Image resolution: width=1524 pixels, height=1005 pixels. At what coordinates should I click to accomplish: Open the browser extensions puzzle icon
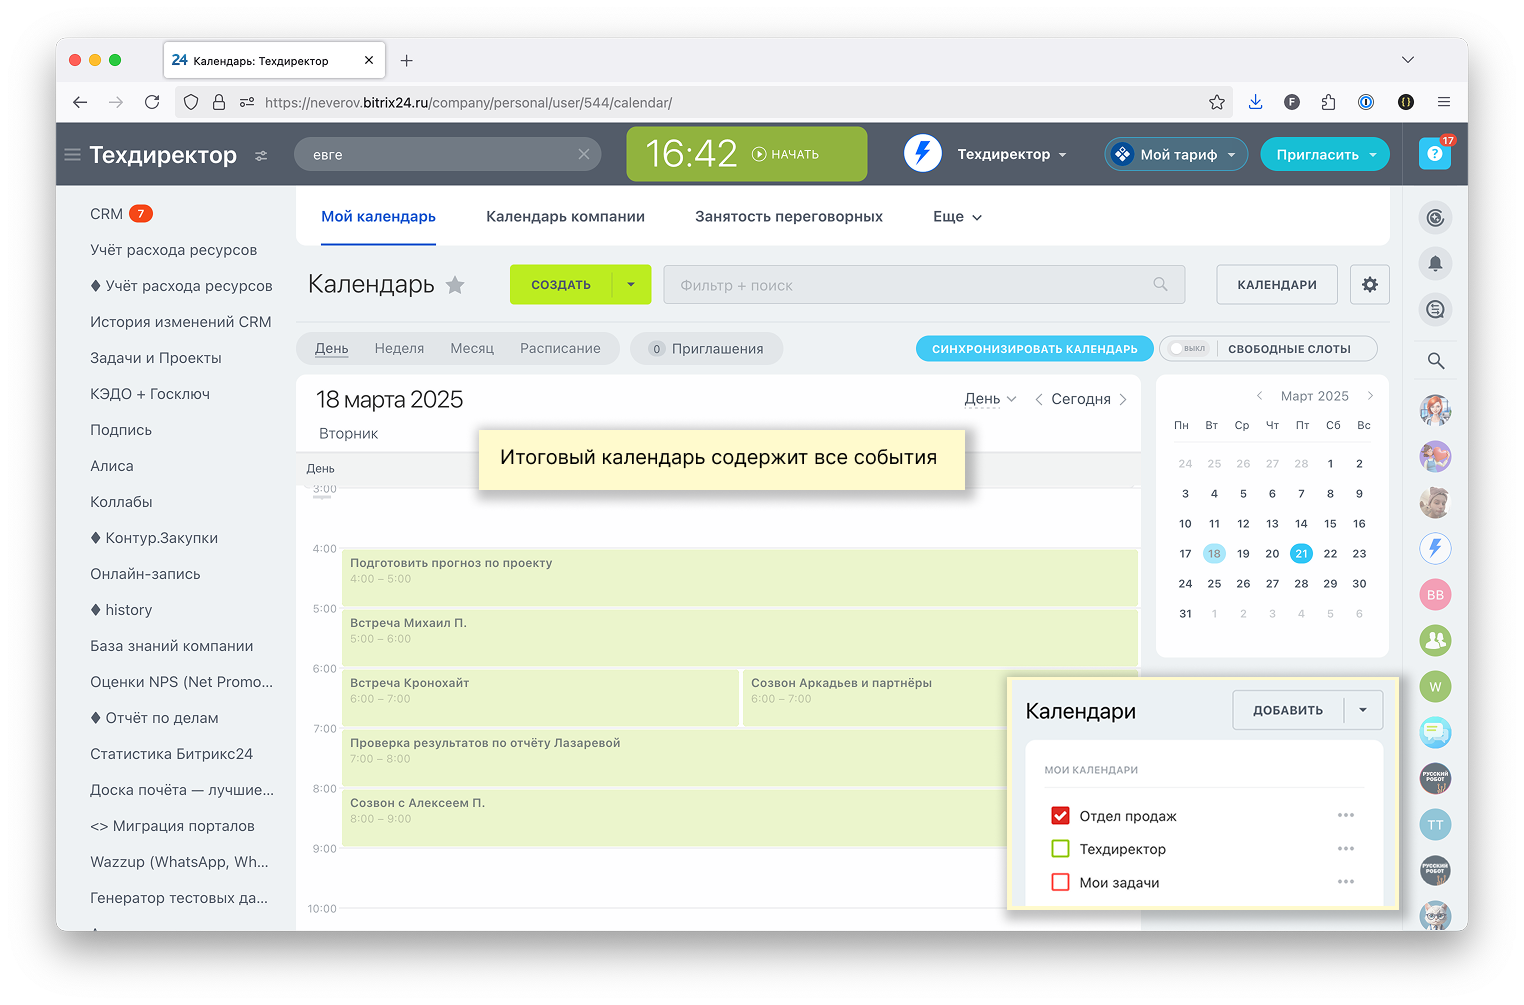click(x=1329, y=102)
